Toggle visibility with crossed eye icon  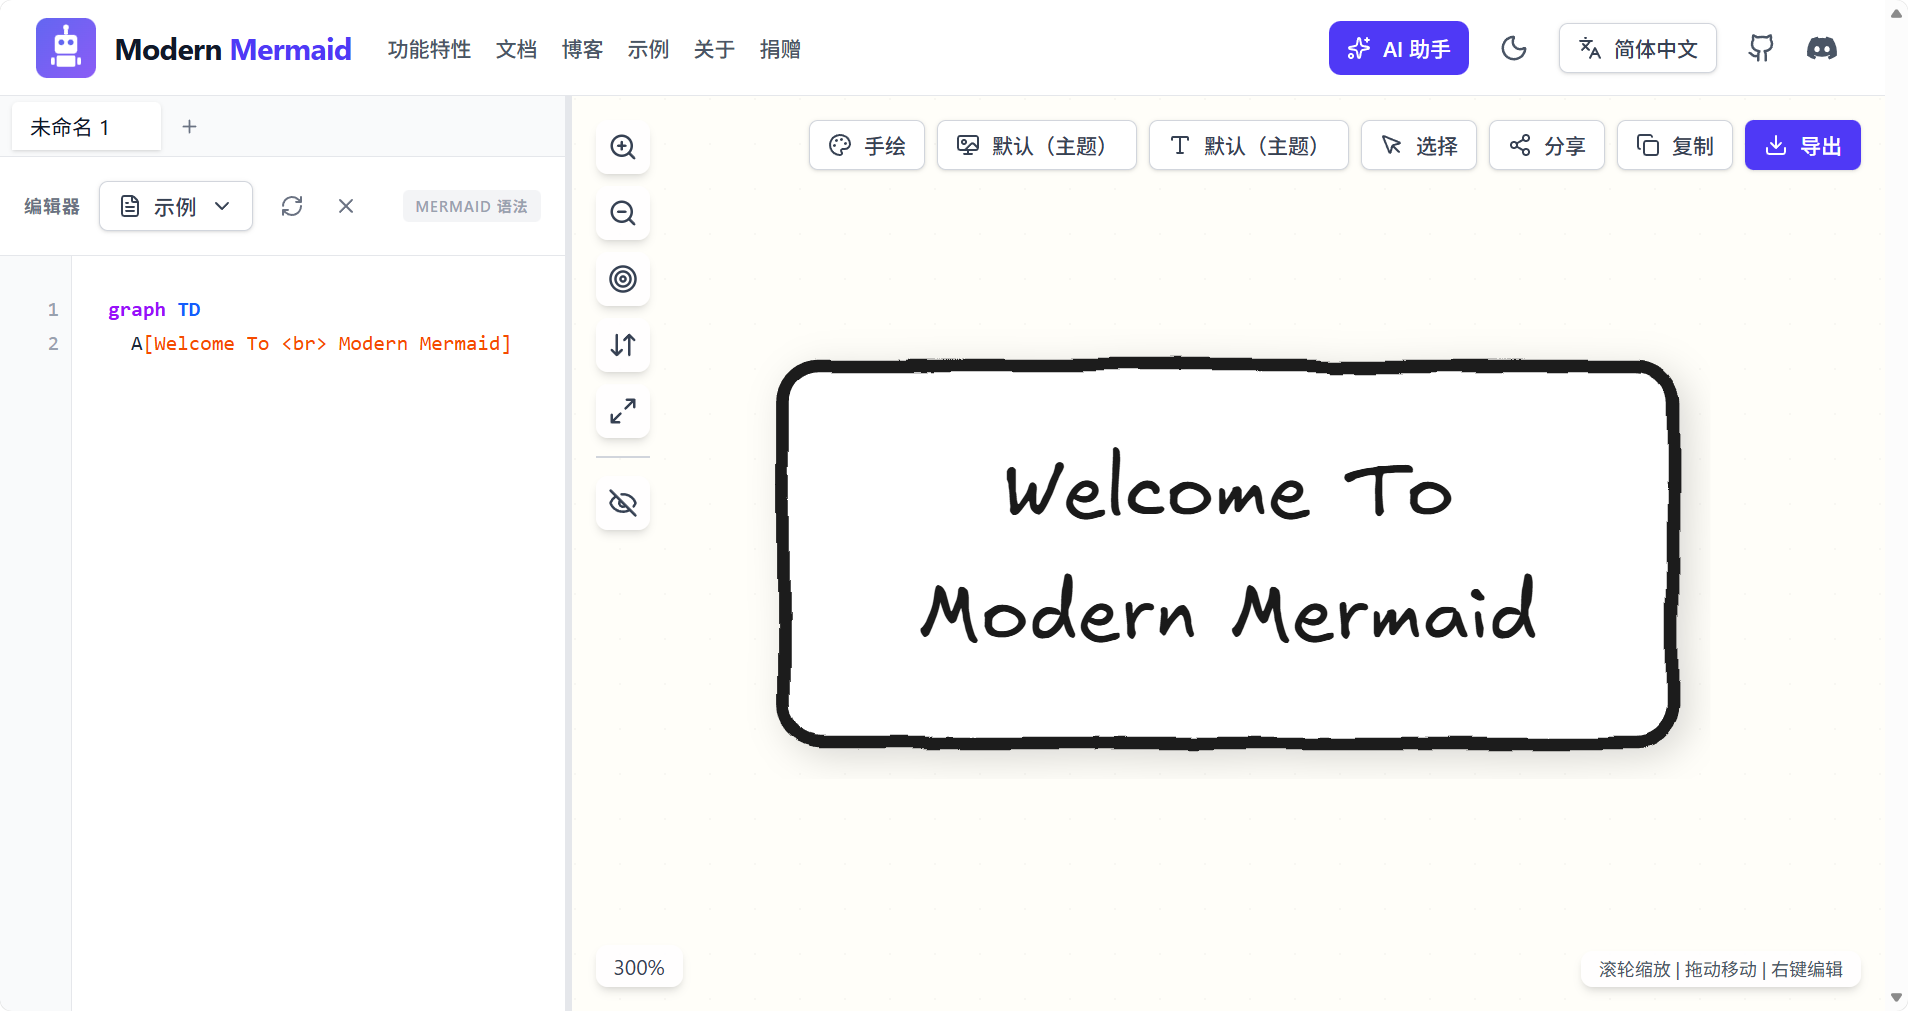(623, 503)
